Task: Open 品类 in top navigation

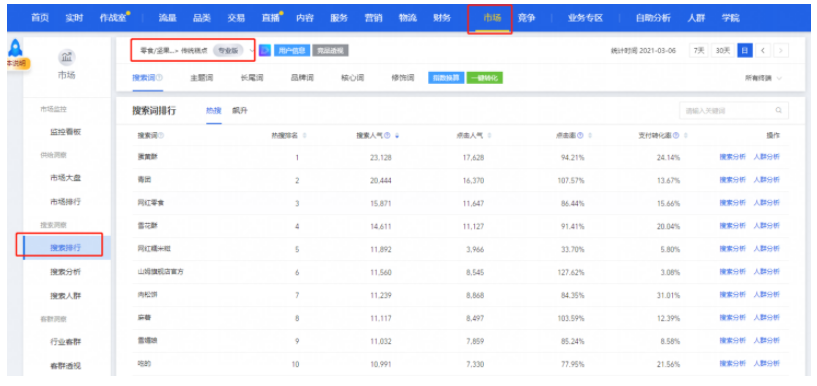Action: point(202,18)
